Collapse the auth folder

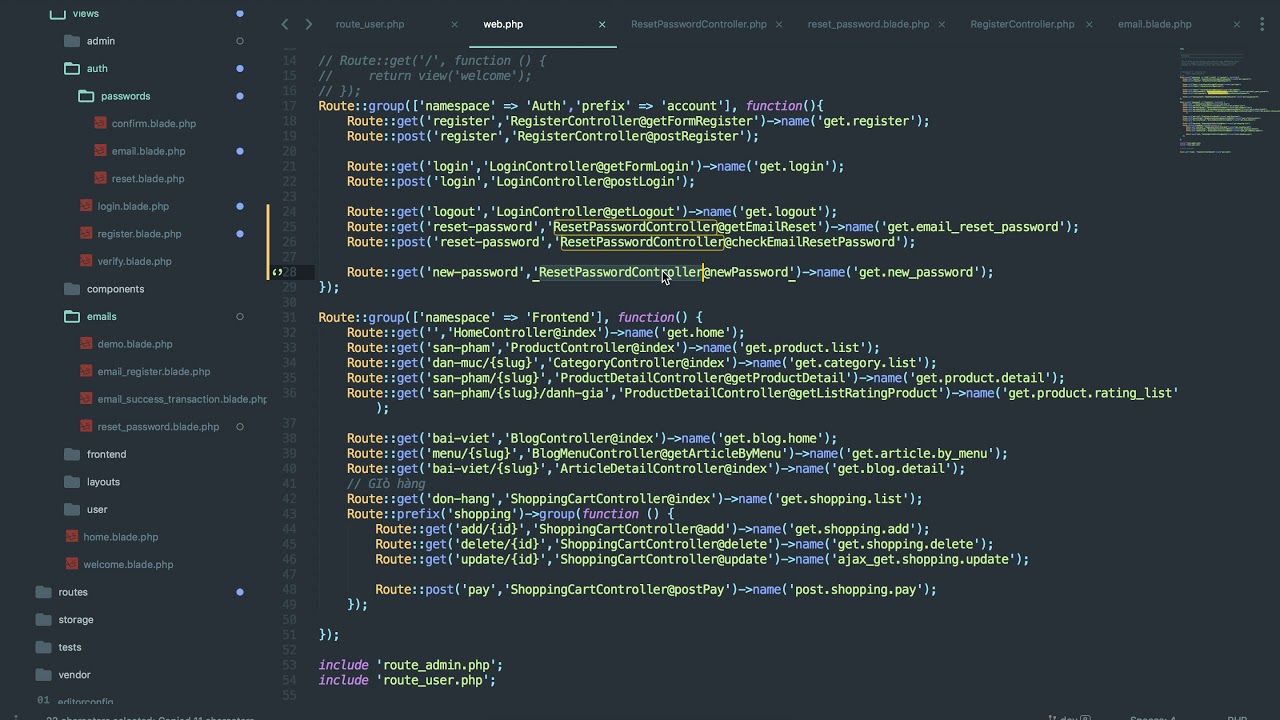tap(71, 69)
